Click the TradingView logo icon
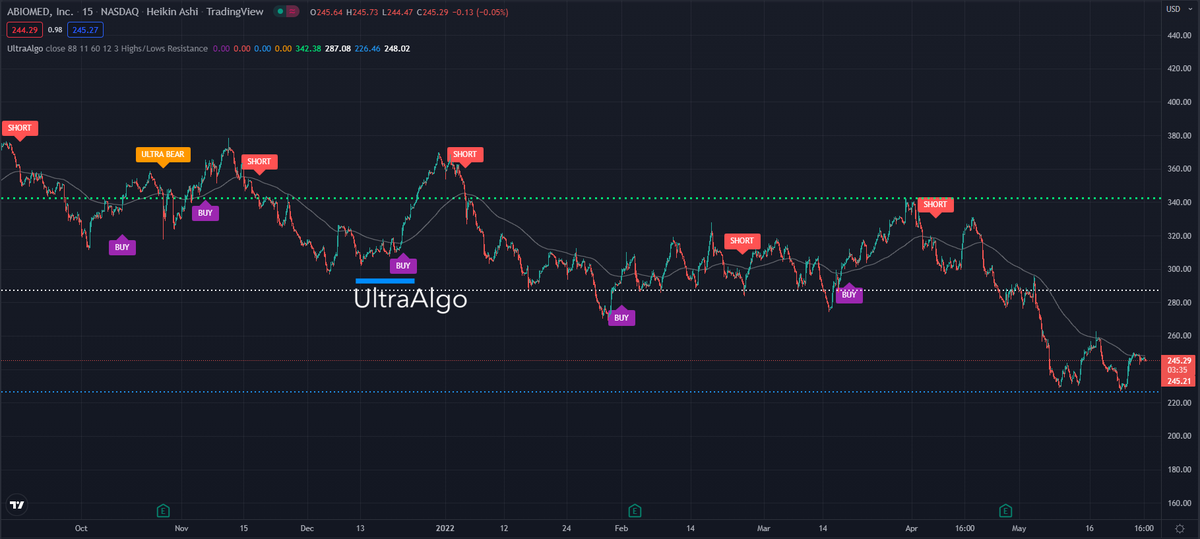1200x539 pixels. 16,506
